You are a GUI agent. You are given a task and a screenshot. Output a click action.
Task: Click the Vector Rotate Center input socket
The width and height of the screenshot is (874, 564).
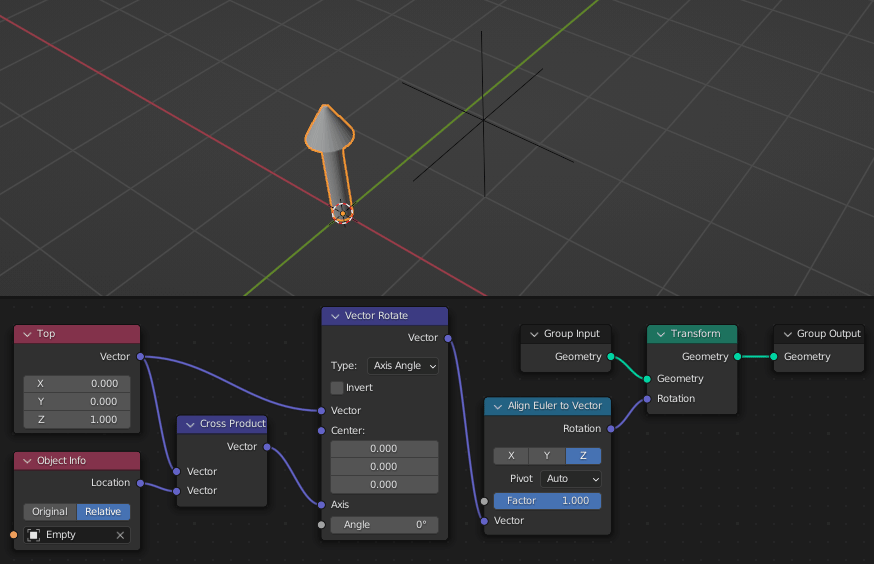(321, 431)
